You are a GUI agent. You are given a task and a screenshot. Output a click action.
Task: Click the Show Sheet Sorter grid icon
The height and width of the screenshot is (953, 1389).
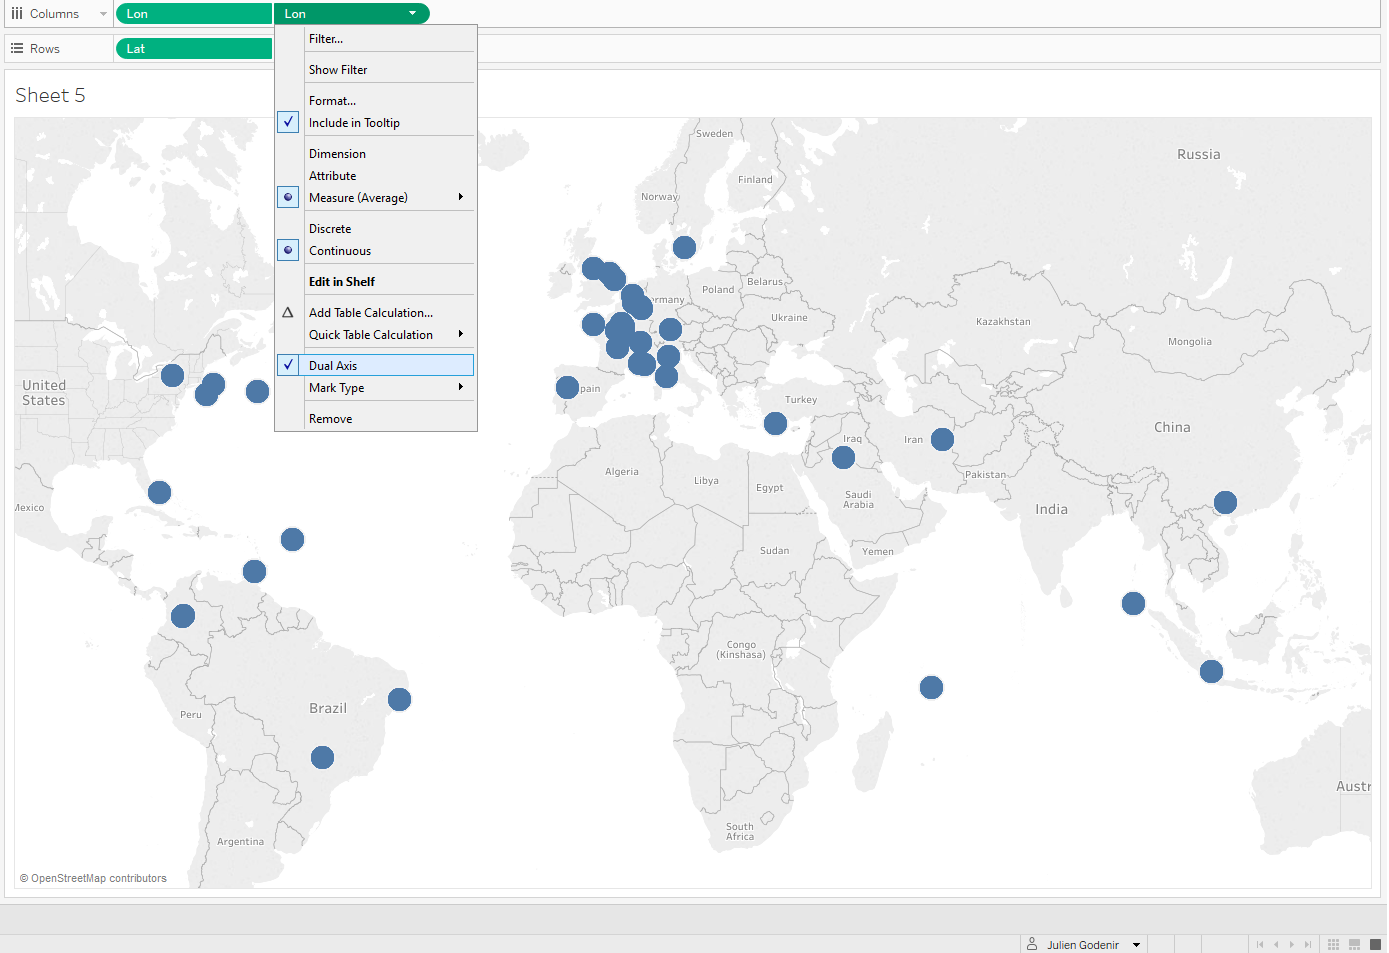pos(1333,945)
